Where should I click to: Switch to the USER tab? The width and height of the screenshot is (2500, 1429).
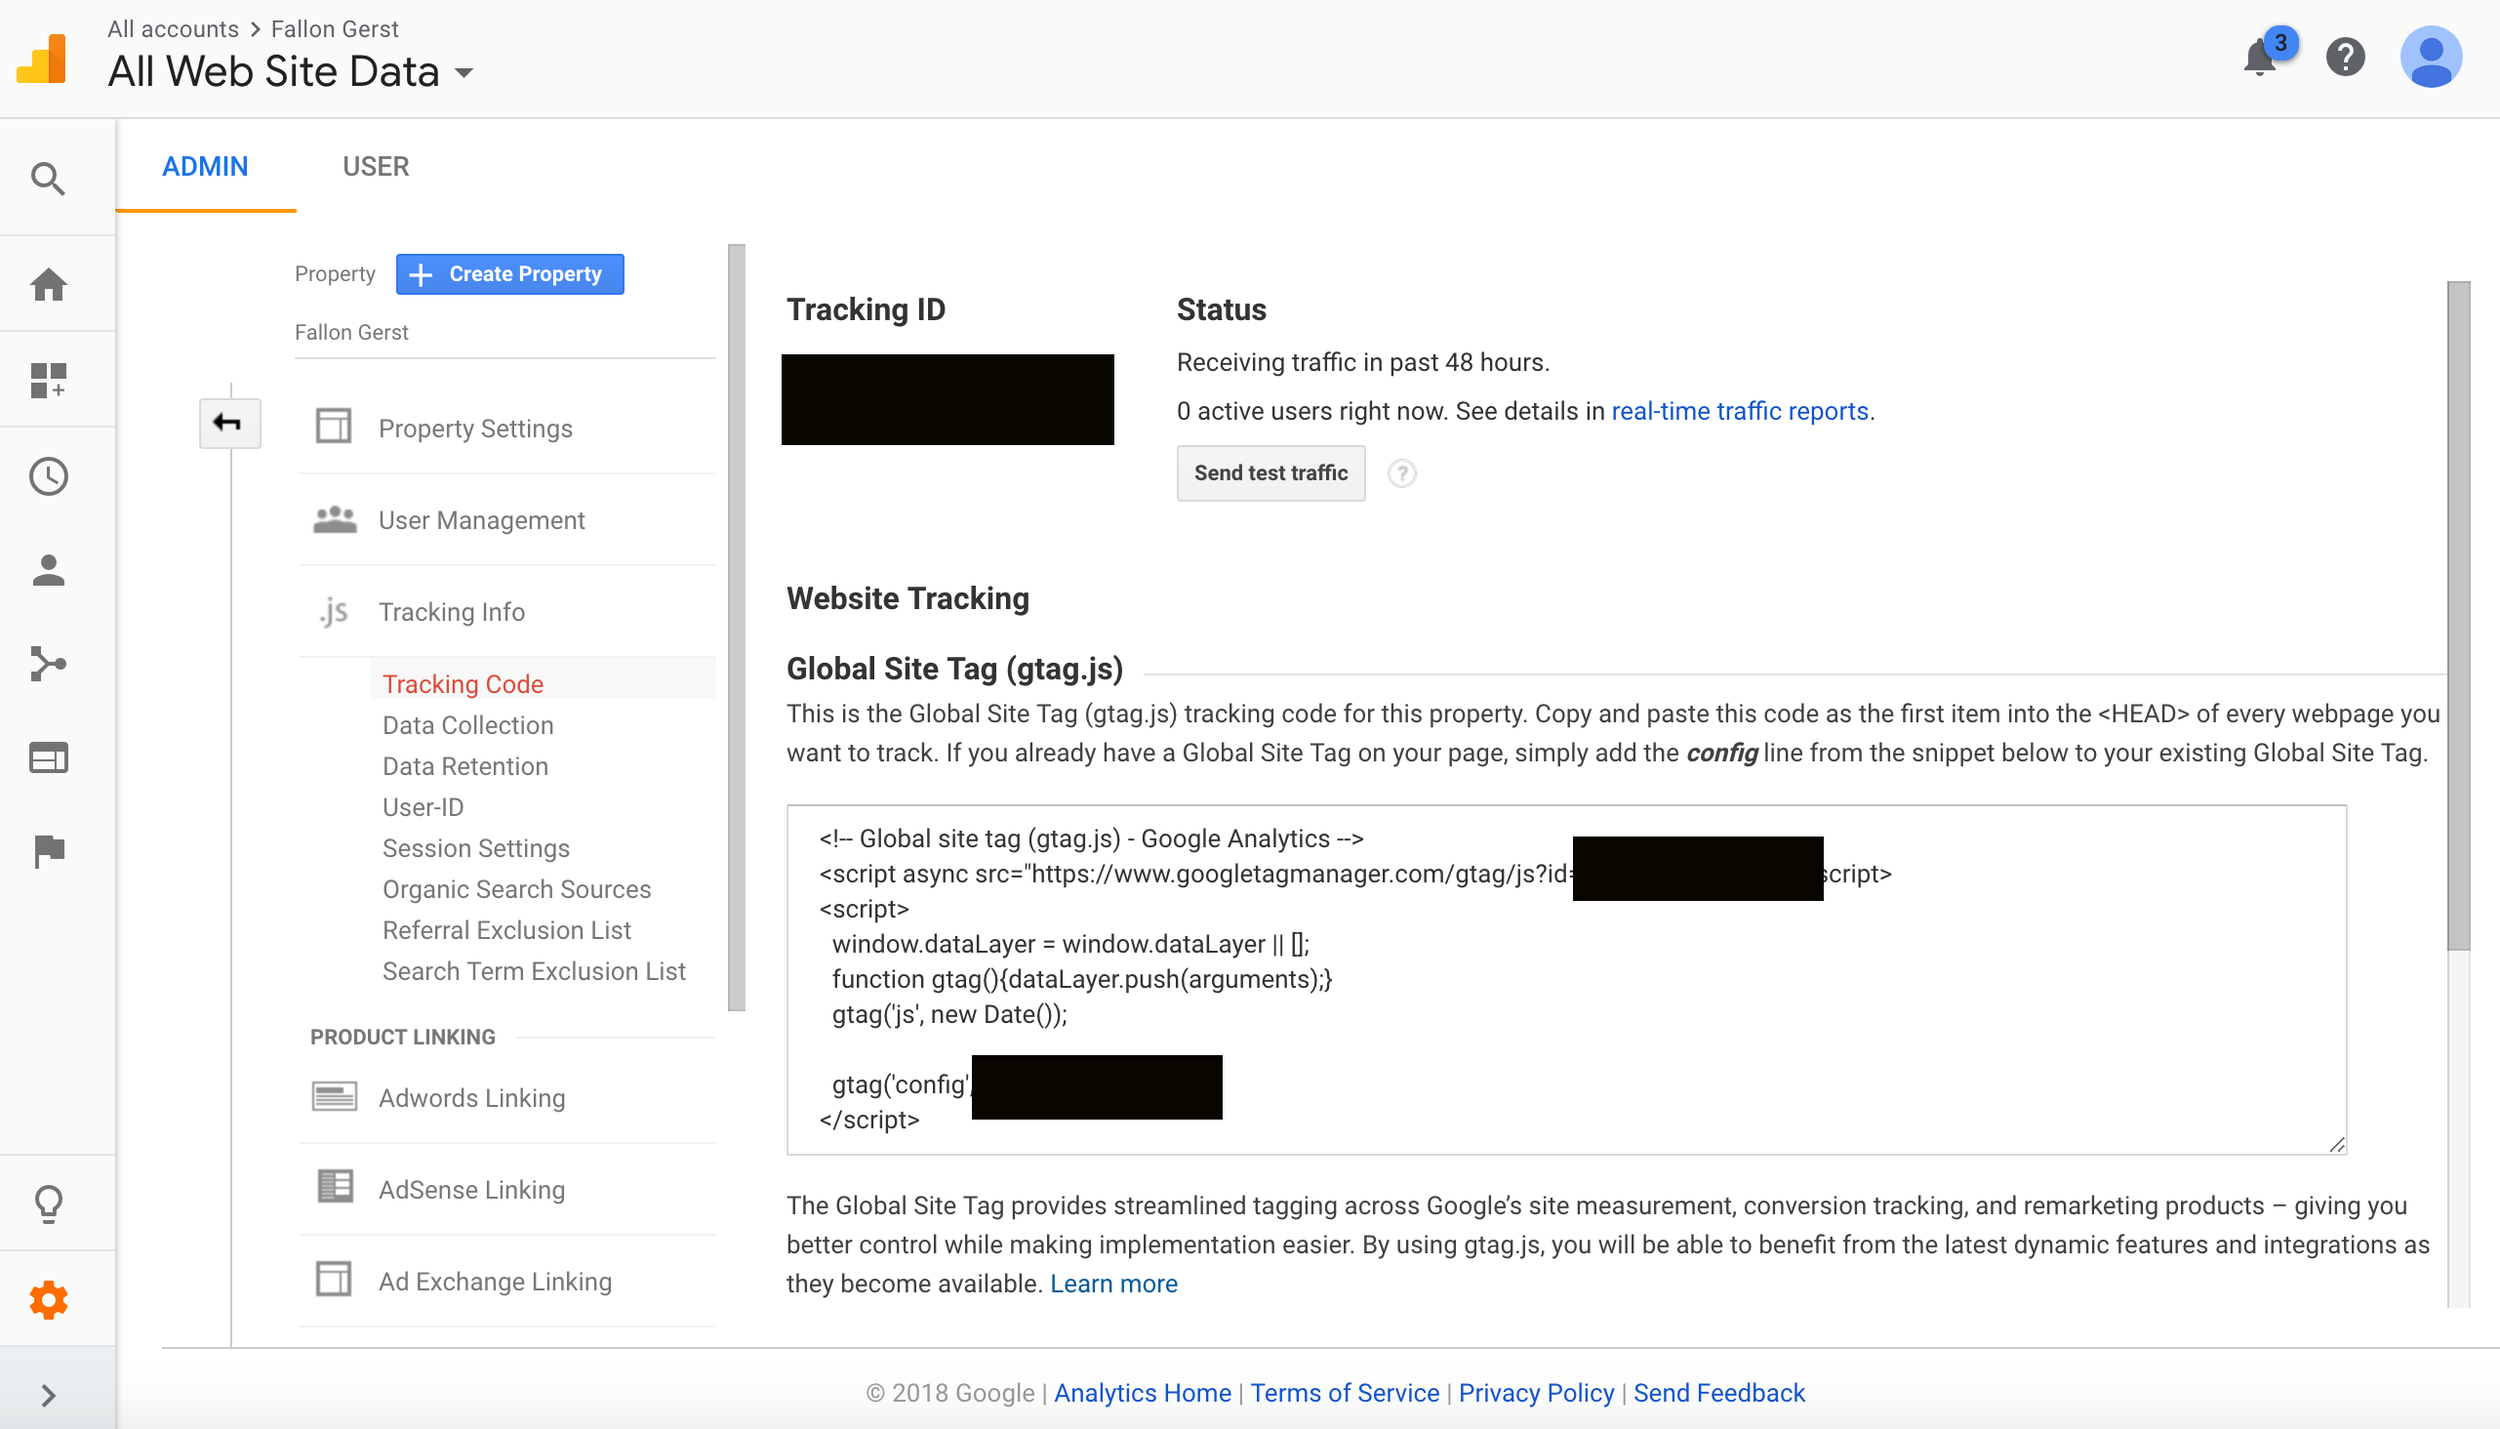click(376, 166)
